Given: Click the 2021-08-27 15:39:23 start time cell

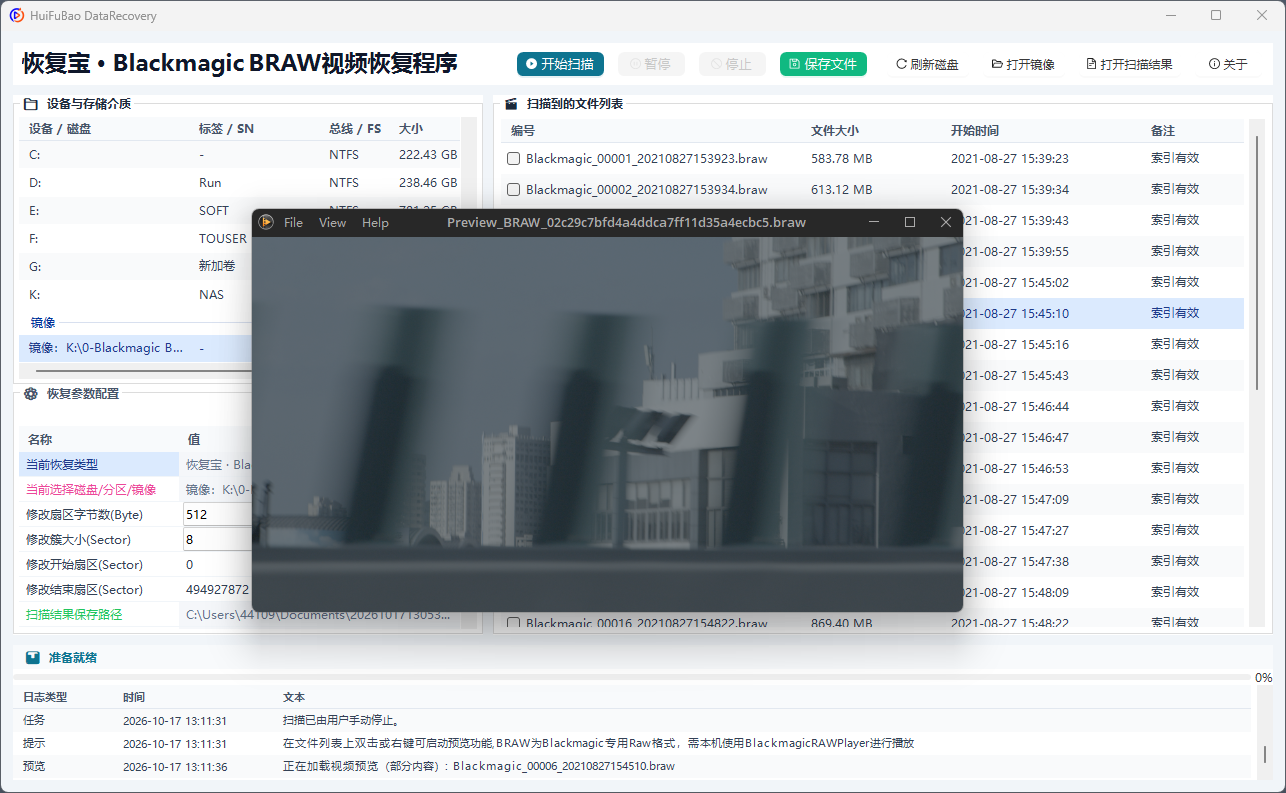Looking at the screenshot, I should pyautogui.click(x=1010, y=159).
